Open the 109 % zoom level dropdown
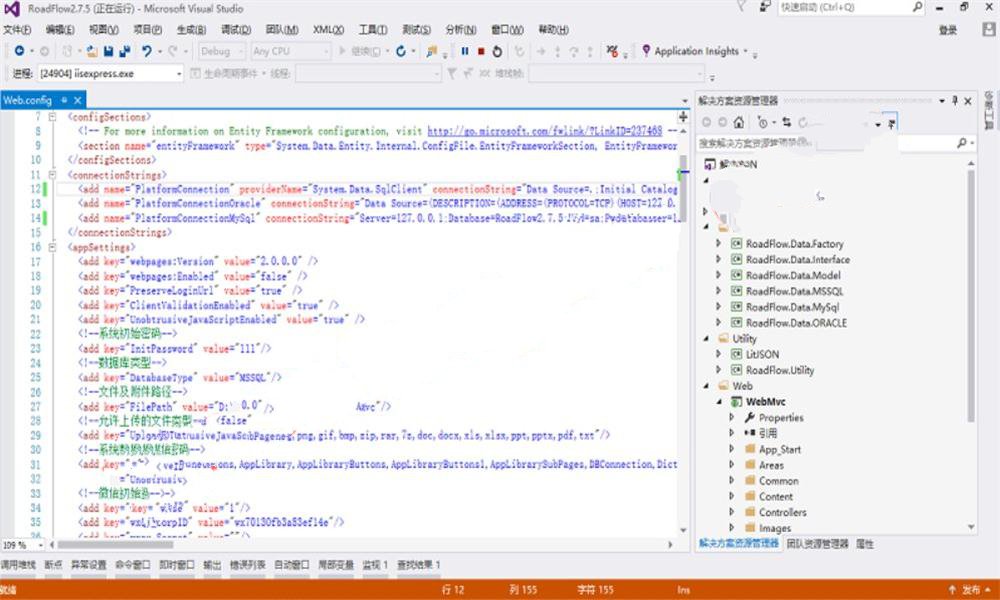This screenshot has height=600, width=1000. pyautogui.click(x=41, y=545)
